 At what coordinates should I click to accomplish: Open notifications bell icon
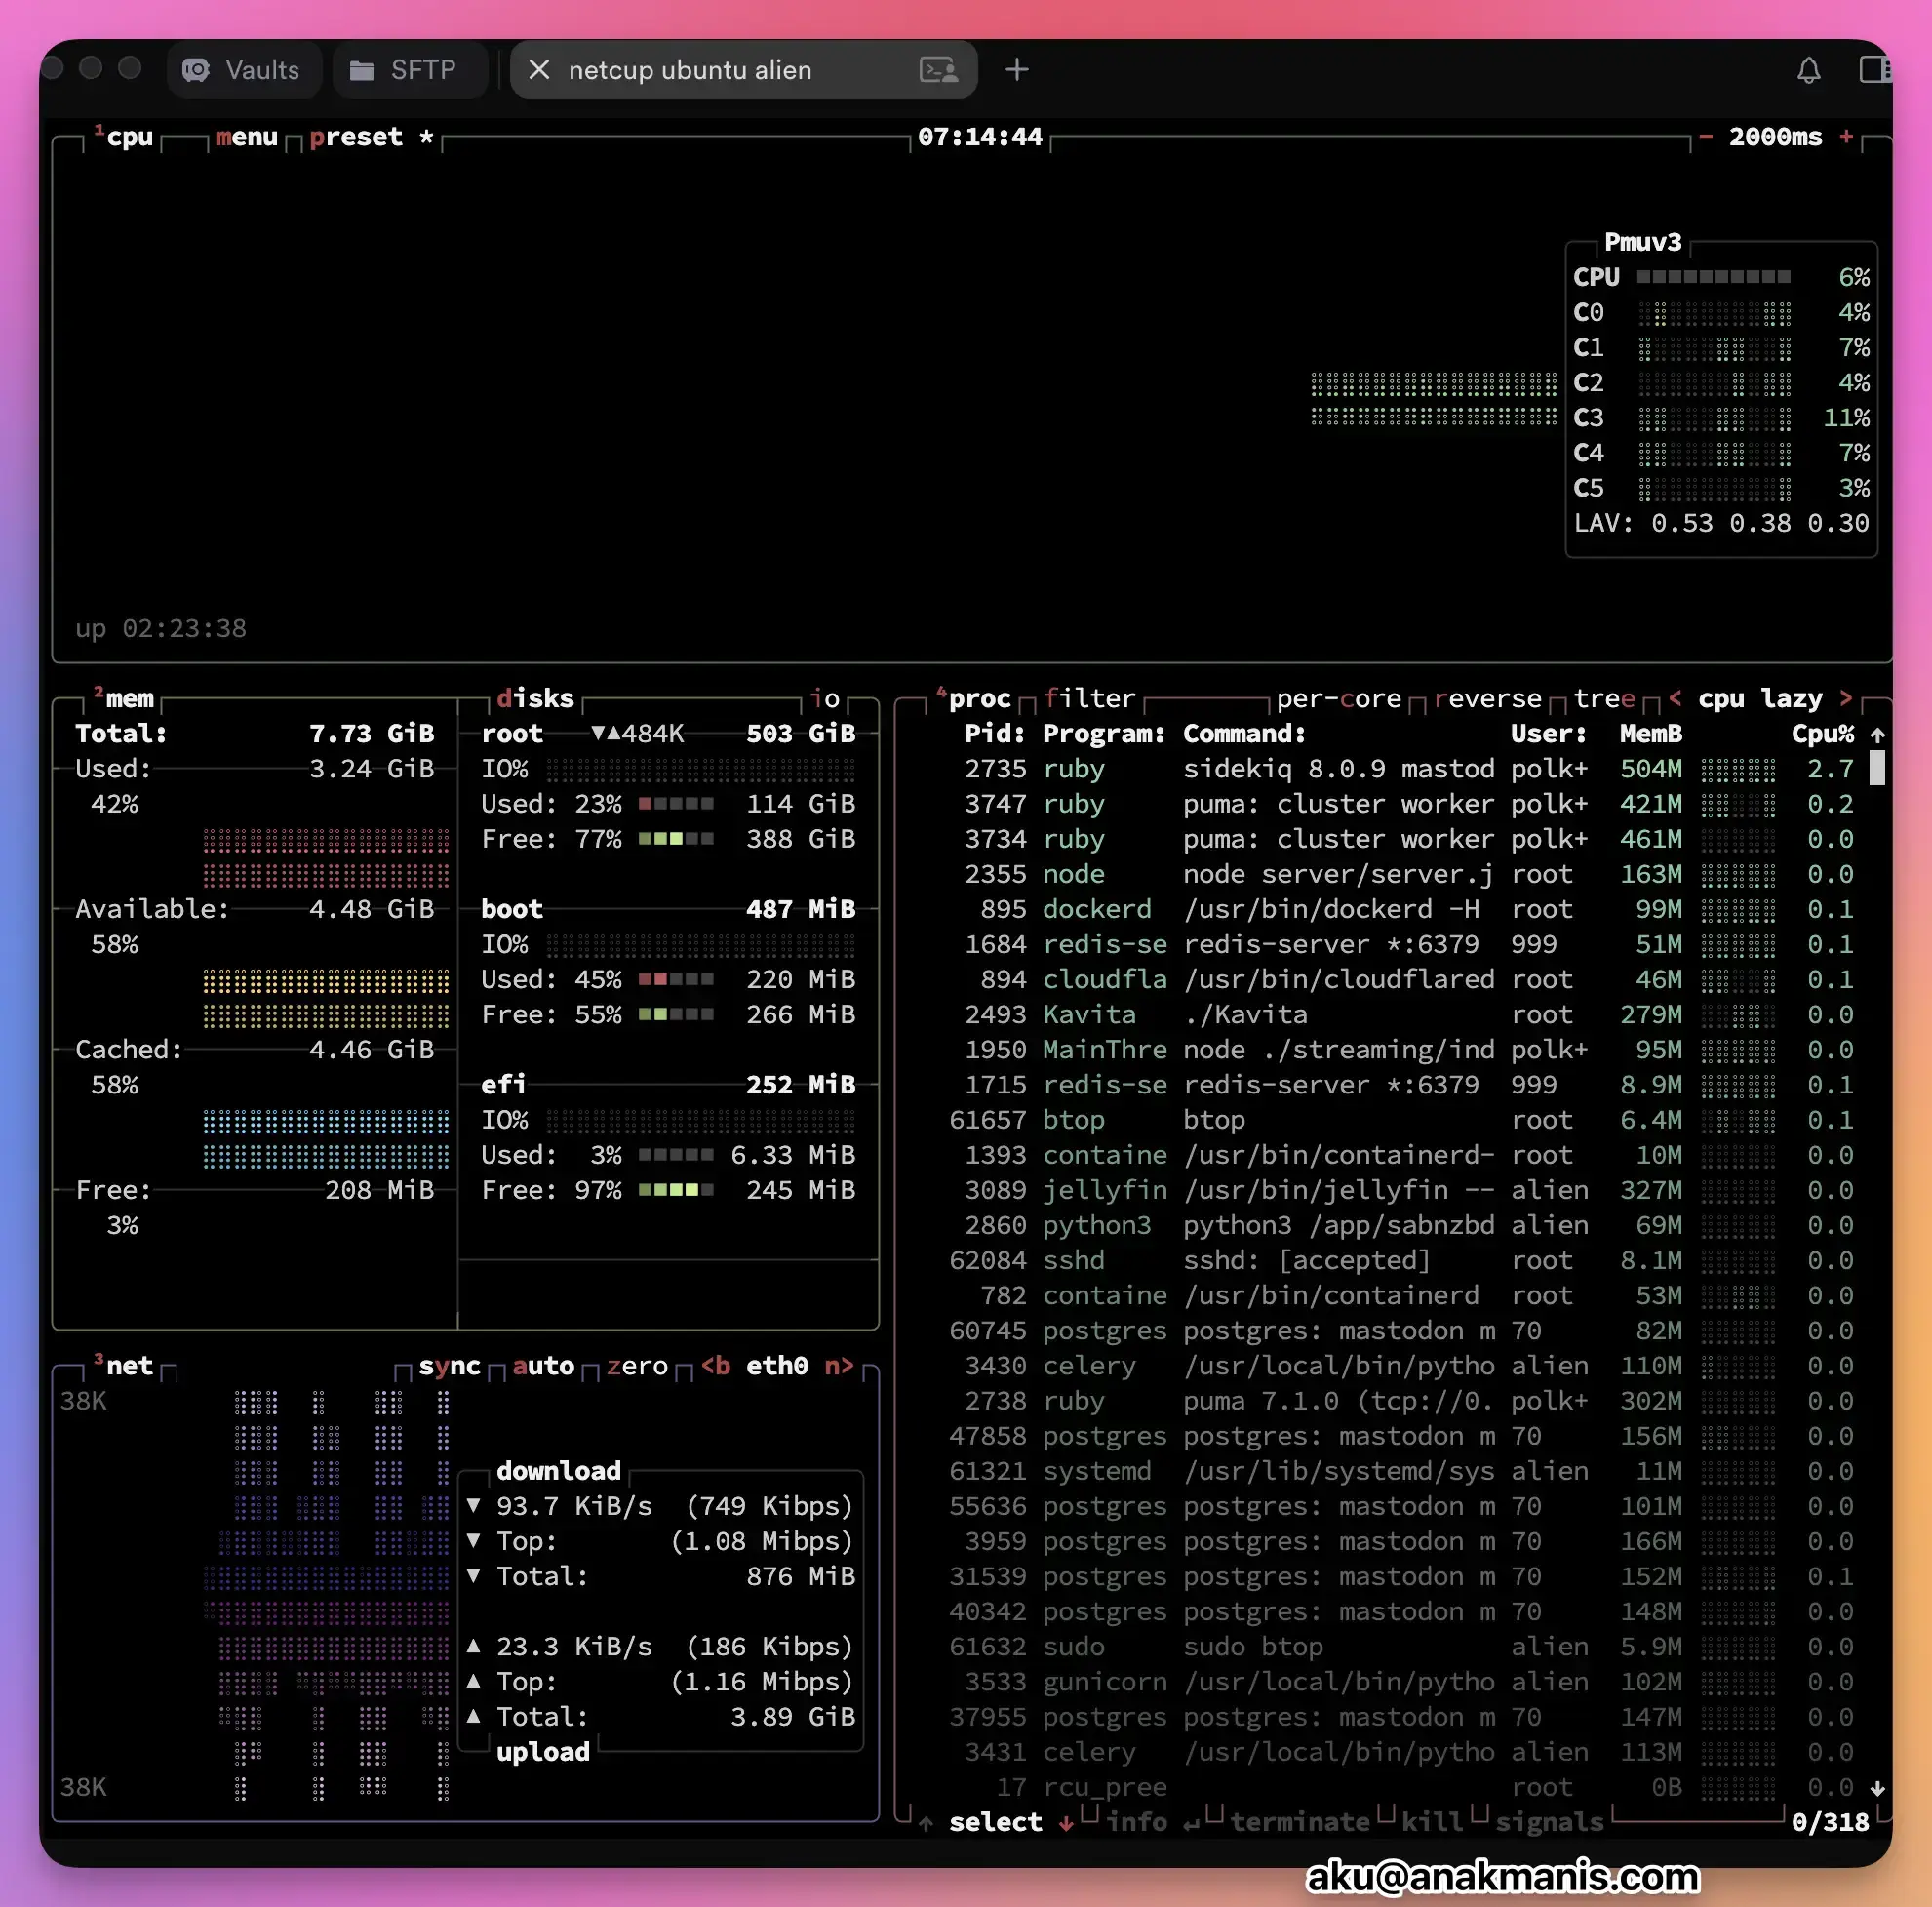(x=1809, y=70)
